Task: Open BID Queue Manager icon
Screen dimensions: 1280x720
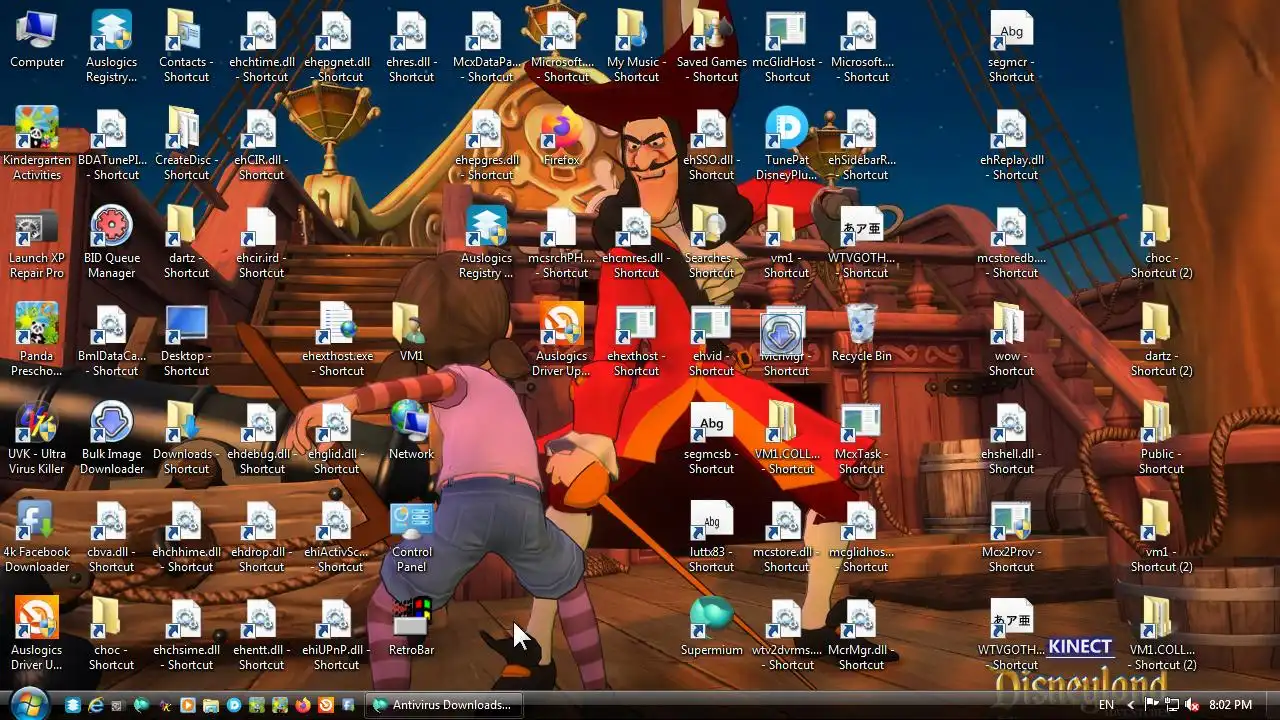Action: 111,243
